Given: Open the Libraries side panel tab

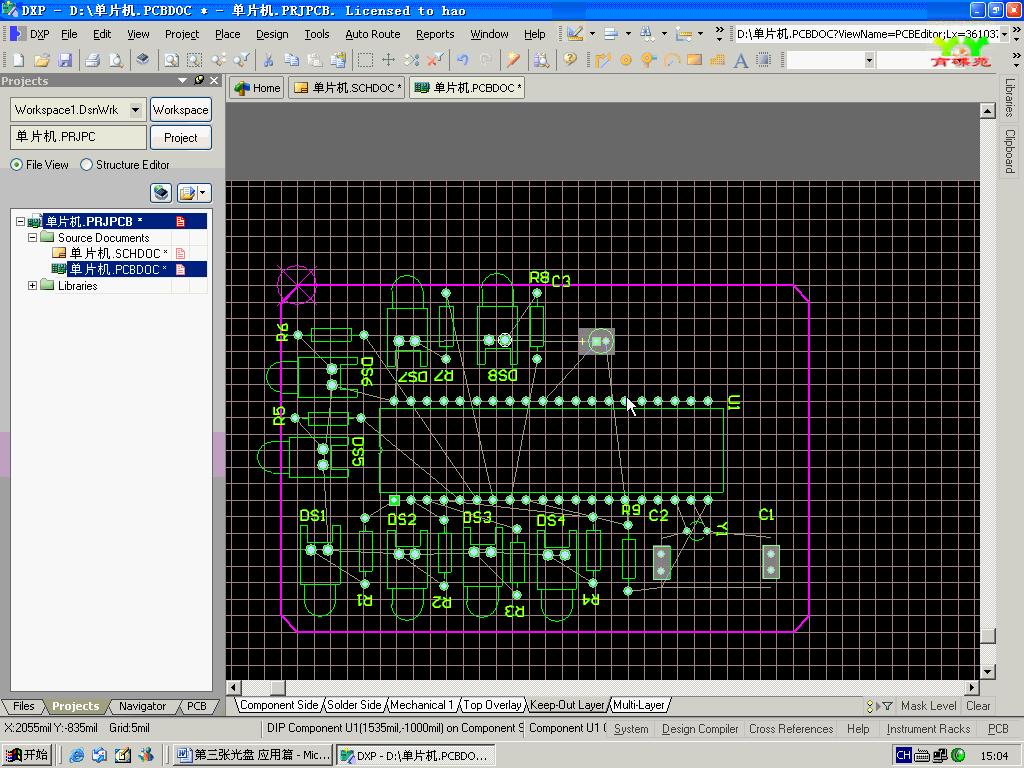Looking at the screenshot, I should click(1010, 97).
